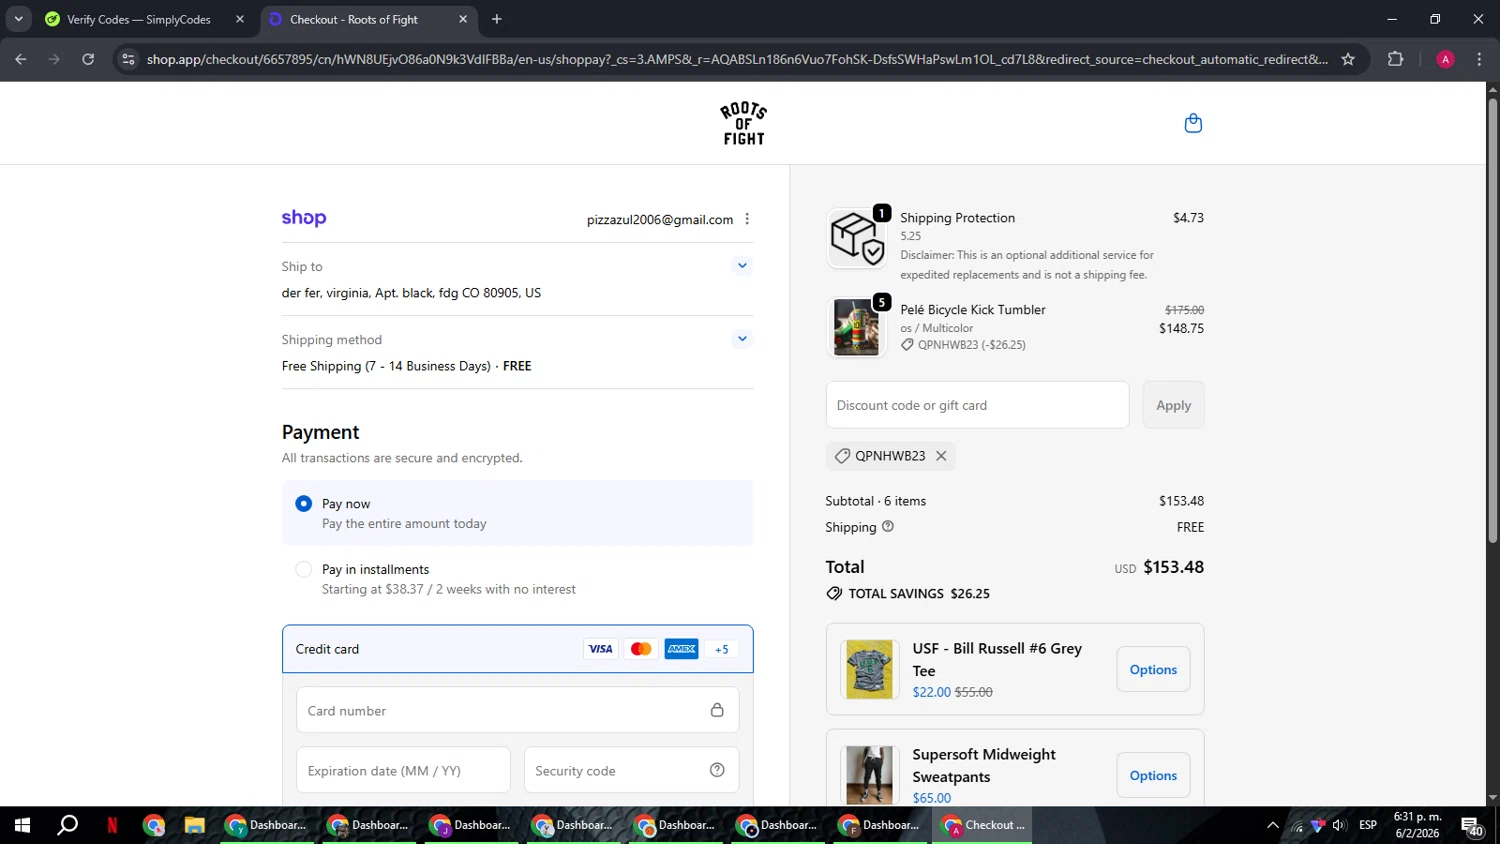Expand the Ship to address section
This screenshot has width=1500, height=844.
(x=742, y=266)
